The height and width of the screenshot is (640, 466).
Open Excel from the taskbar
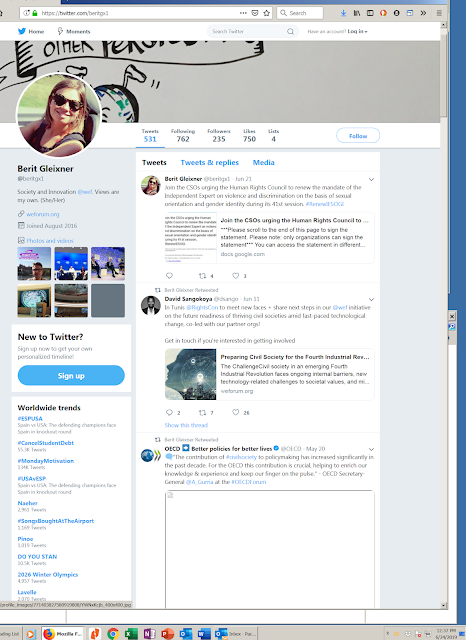tap(131, 634)
